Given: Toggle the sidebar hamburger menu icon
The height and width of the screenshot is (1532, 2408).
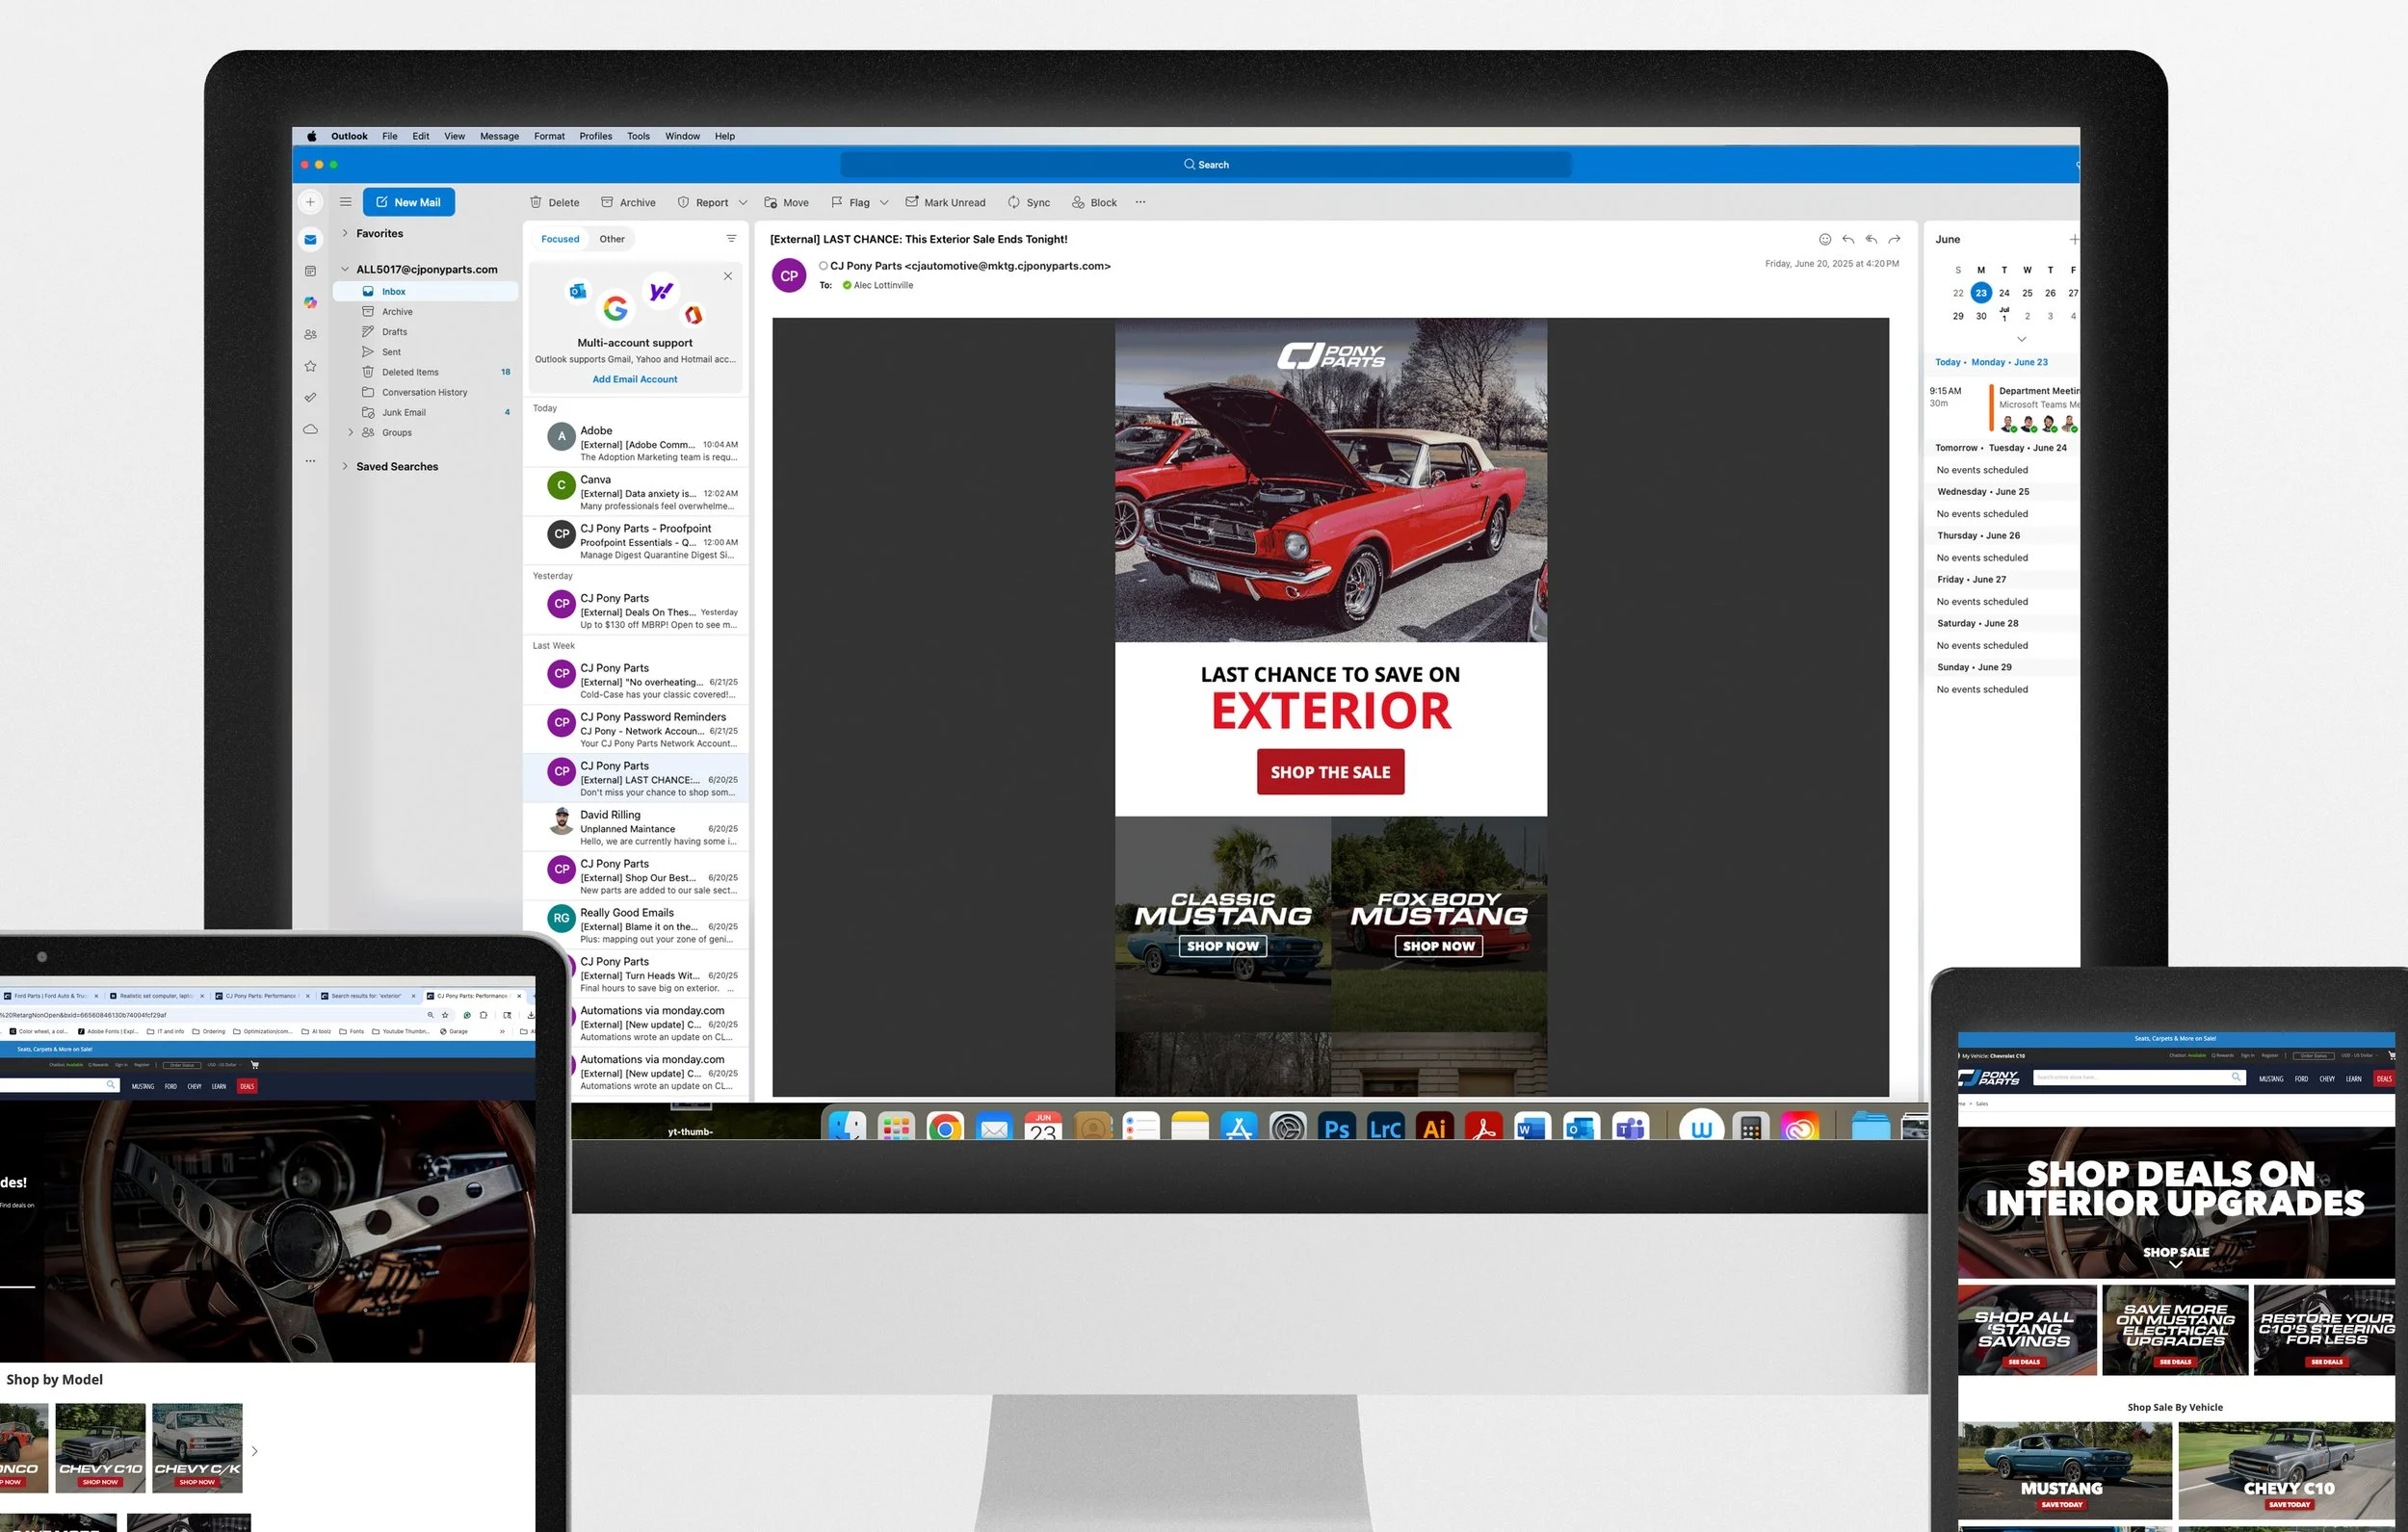Looking at the screenshot, I should coord(345,201).
